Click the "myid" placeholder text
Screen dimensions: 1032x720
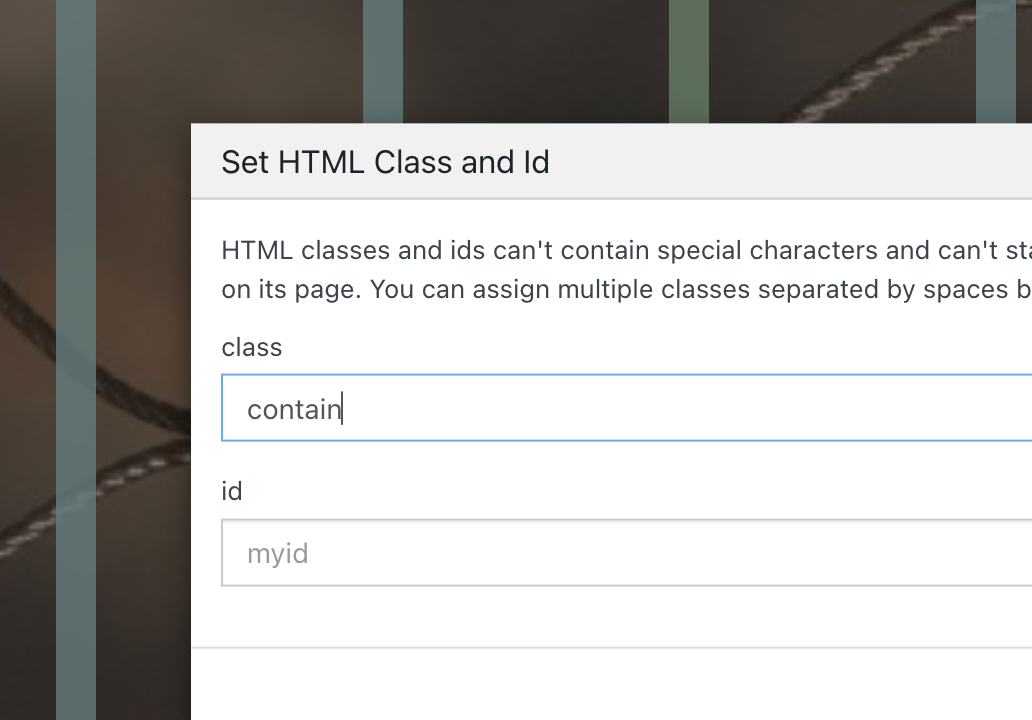tap(277, 553)
